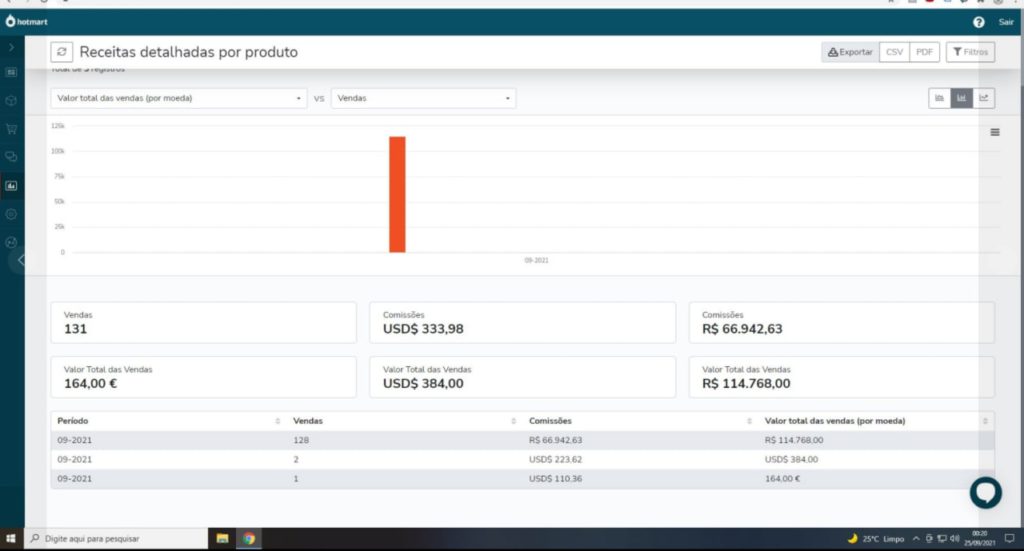Viewport: 1024px width, 551px height.
Task: Click the orange bar in the chart
Action: point(397,195)
